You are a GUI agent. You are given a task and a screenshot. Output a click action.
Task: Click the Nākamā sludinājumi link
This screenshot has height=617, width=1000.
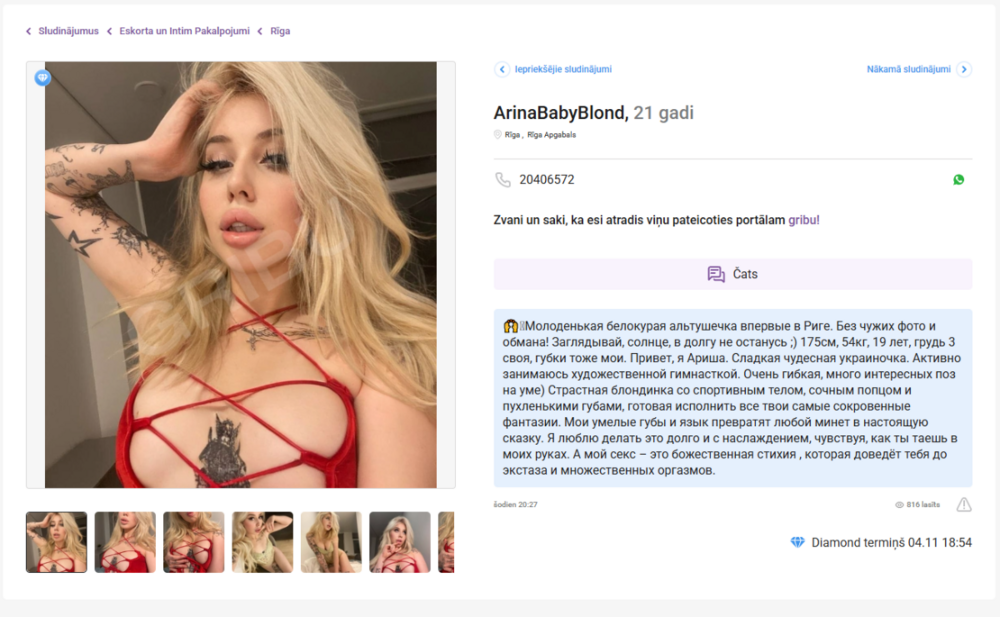[x=908, y=69]
